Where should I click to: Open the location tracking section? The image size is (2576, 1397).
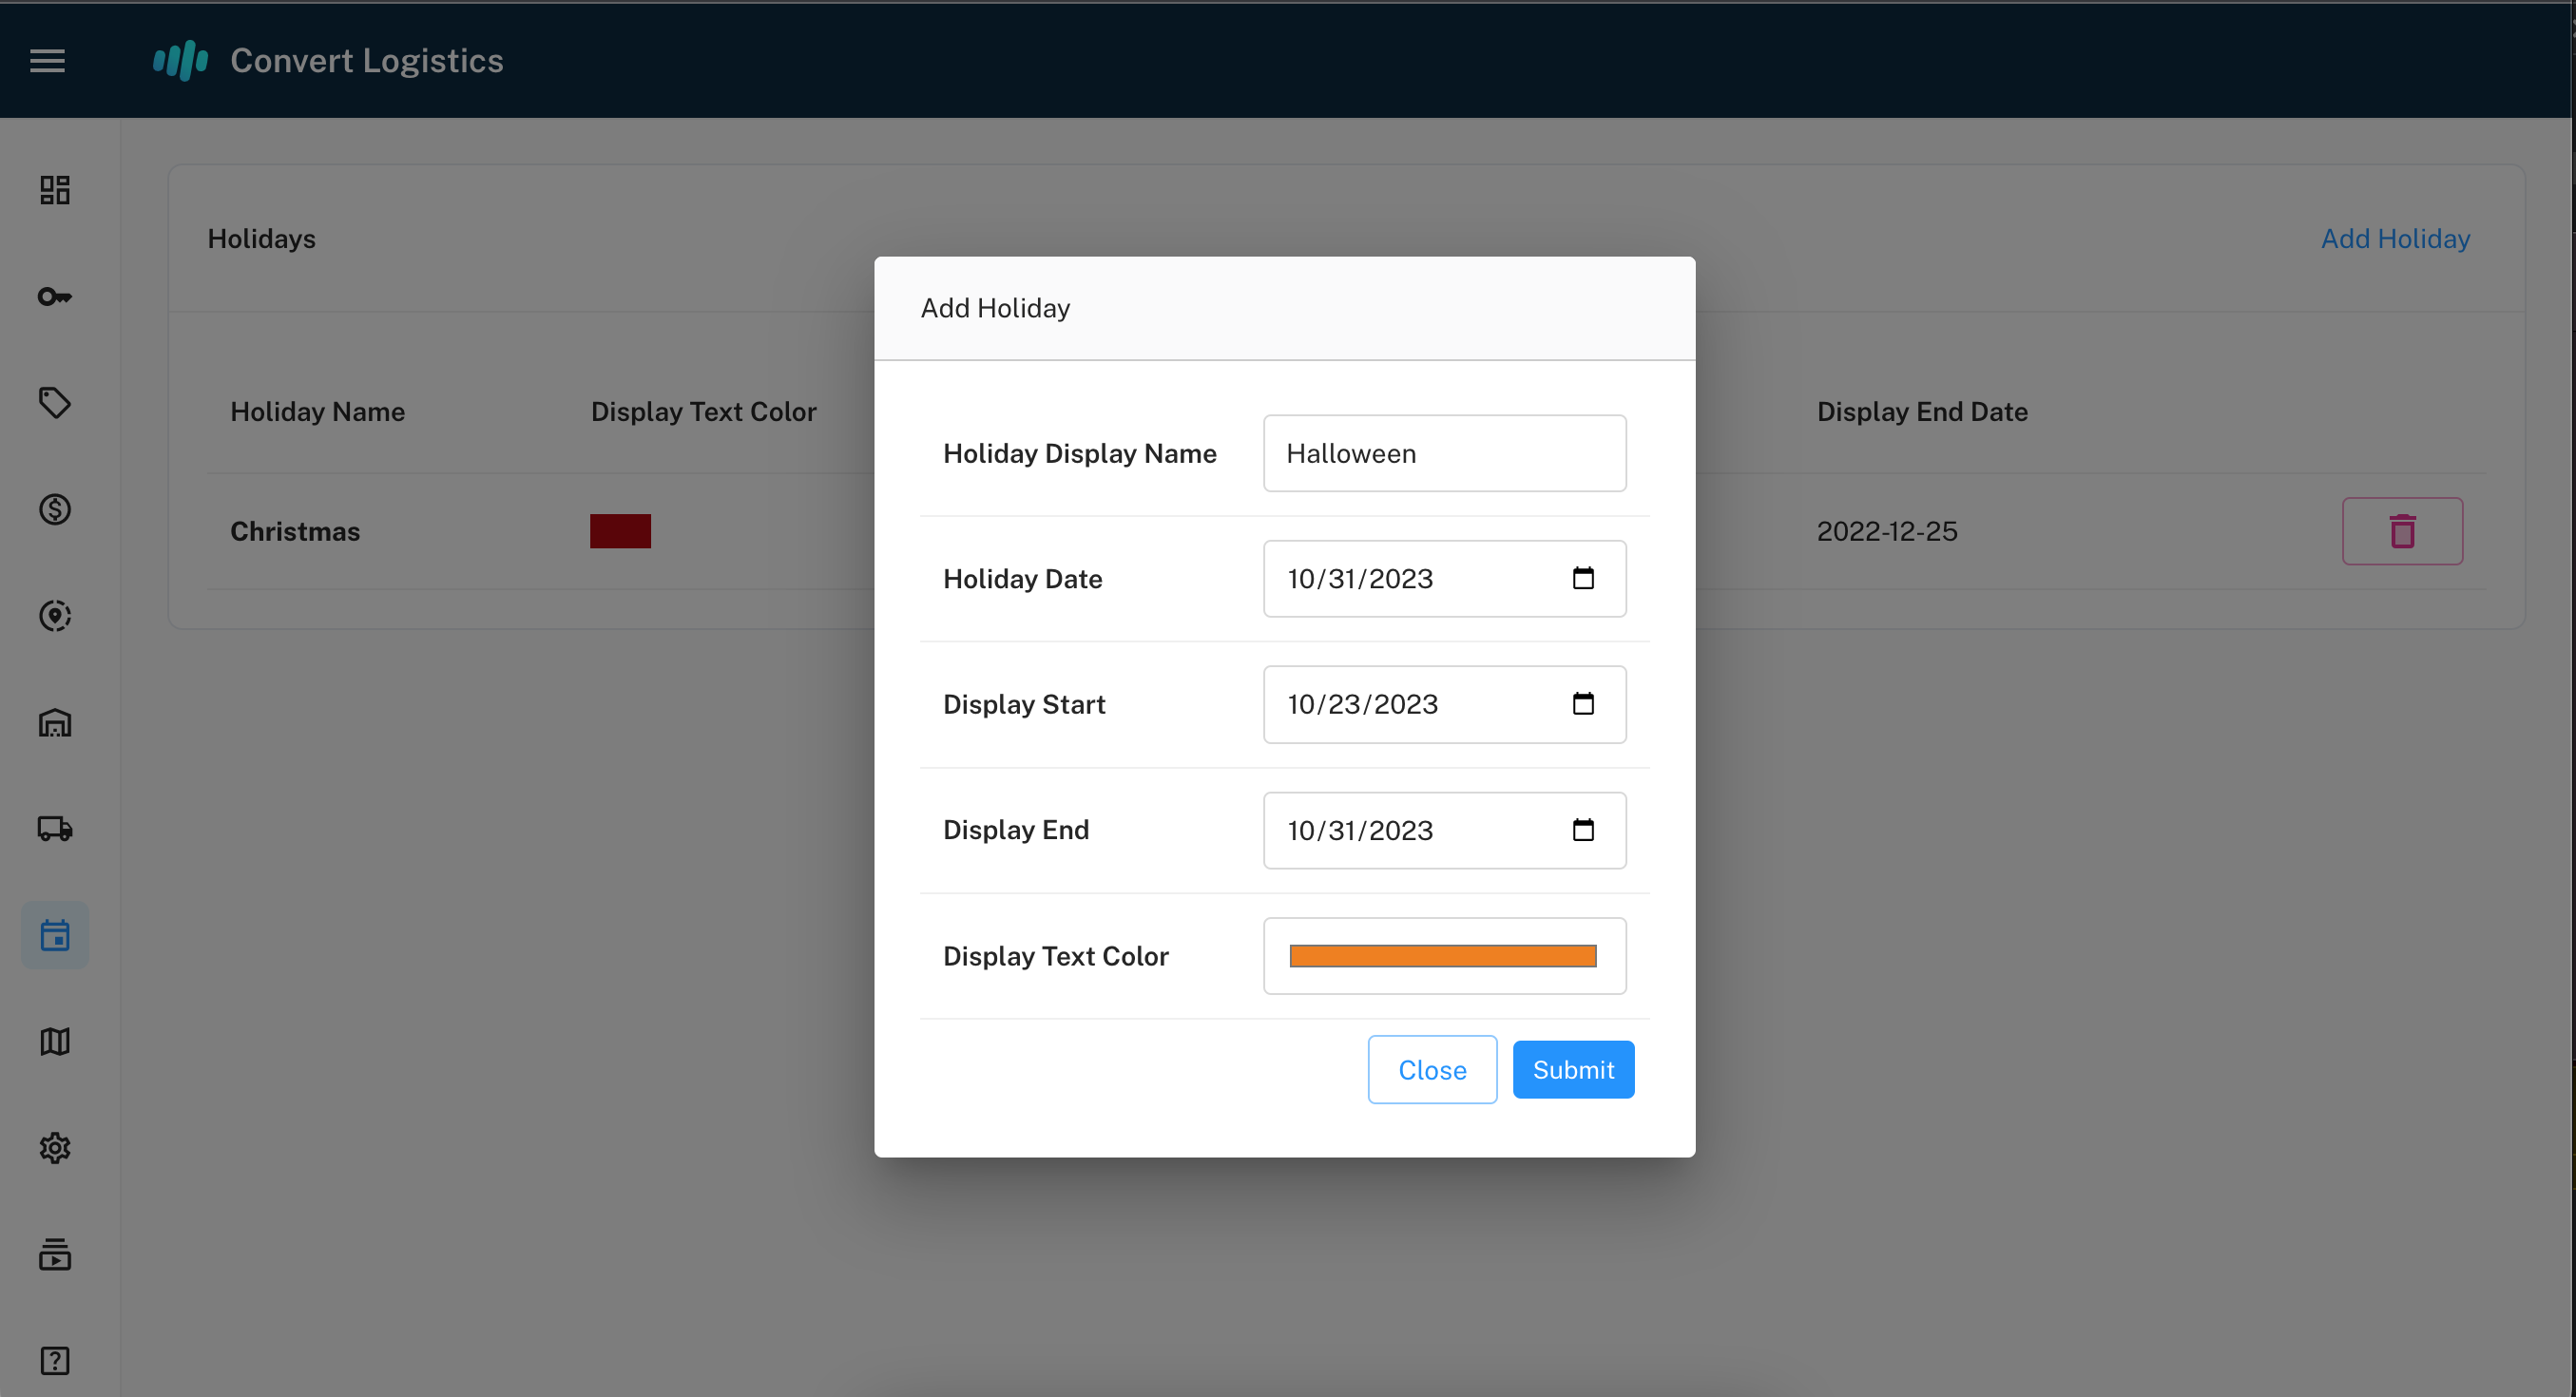click(x=55, y=616)
